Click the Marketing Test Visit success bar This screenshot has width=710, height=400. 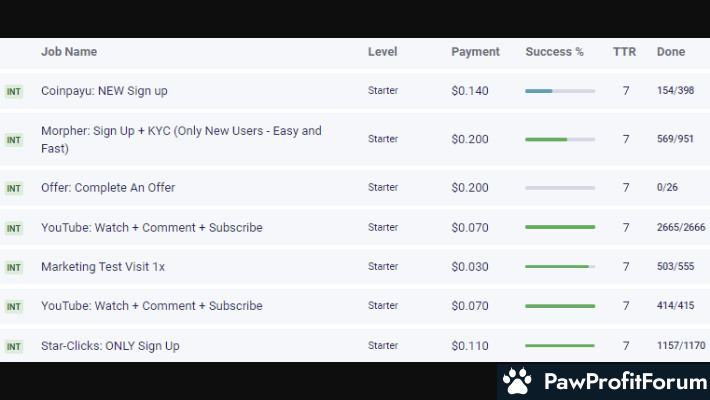pos(560,266)
